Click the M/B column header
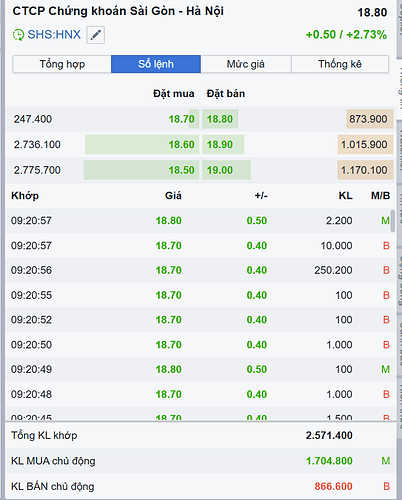Screen dimensions: 402x500 [x=380, y=196]
